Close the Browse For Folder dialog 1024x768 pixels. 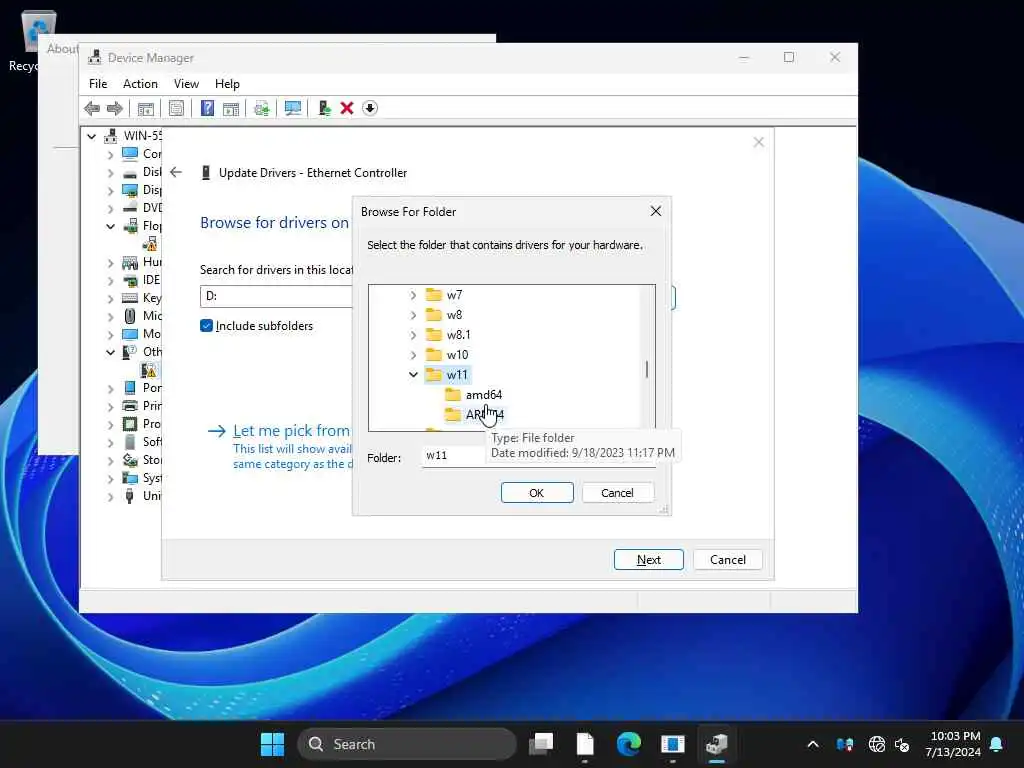[656, 211]
